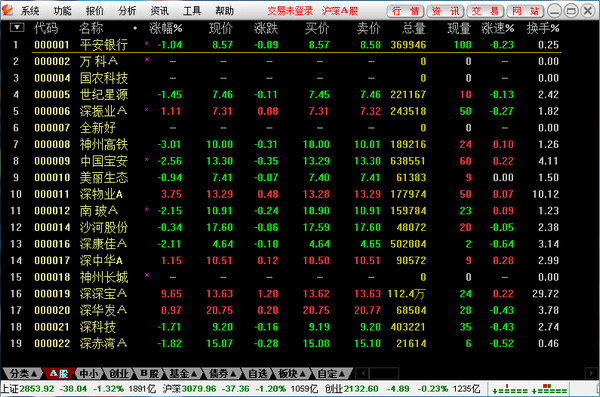Sort by the 涨幅% column header
600x397 pixels.
coord(166,28)
